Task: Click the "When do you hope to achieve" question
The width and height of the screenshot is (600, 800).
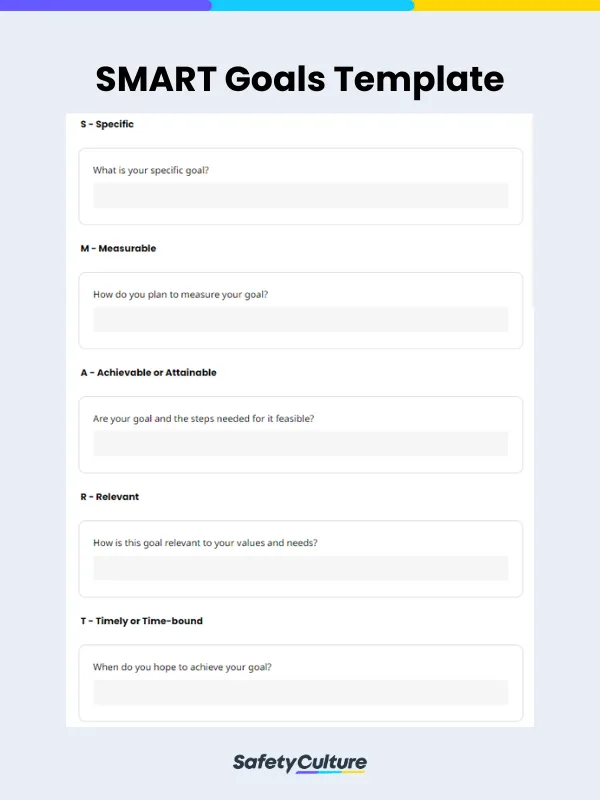Action: (182, 667)
